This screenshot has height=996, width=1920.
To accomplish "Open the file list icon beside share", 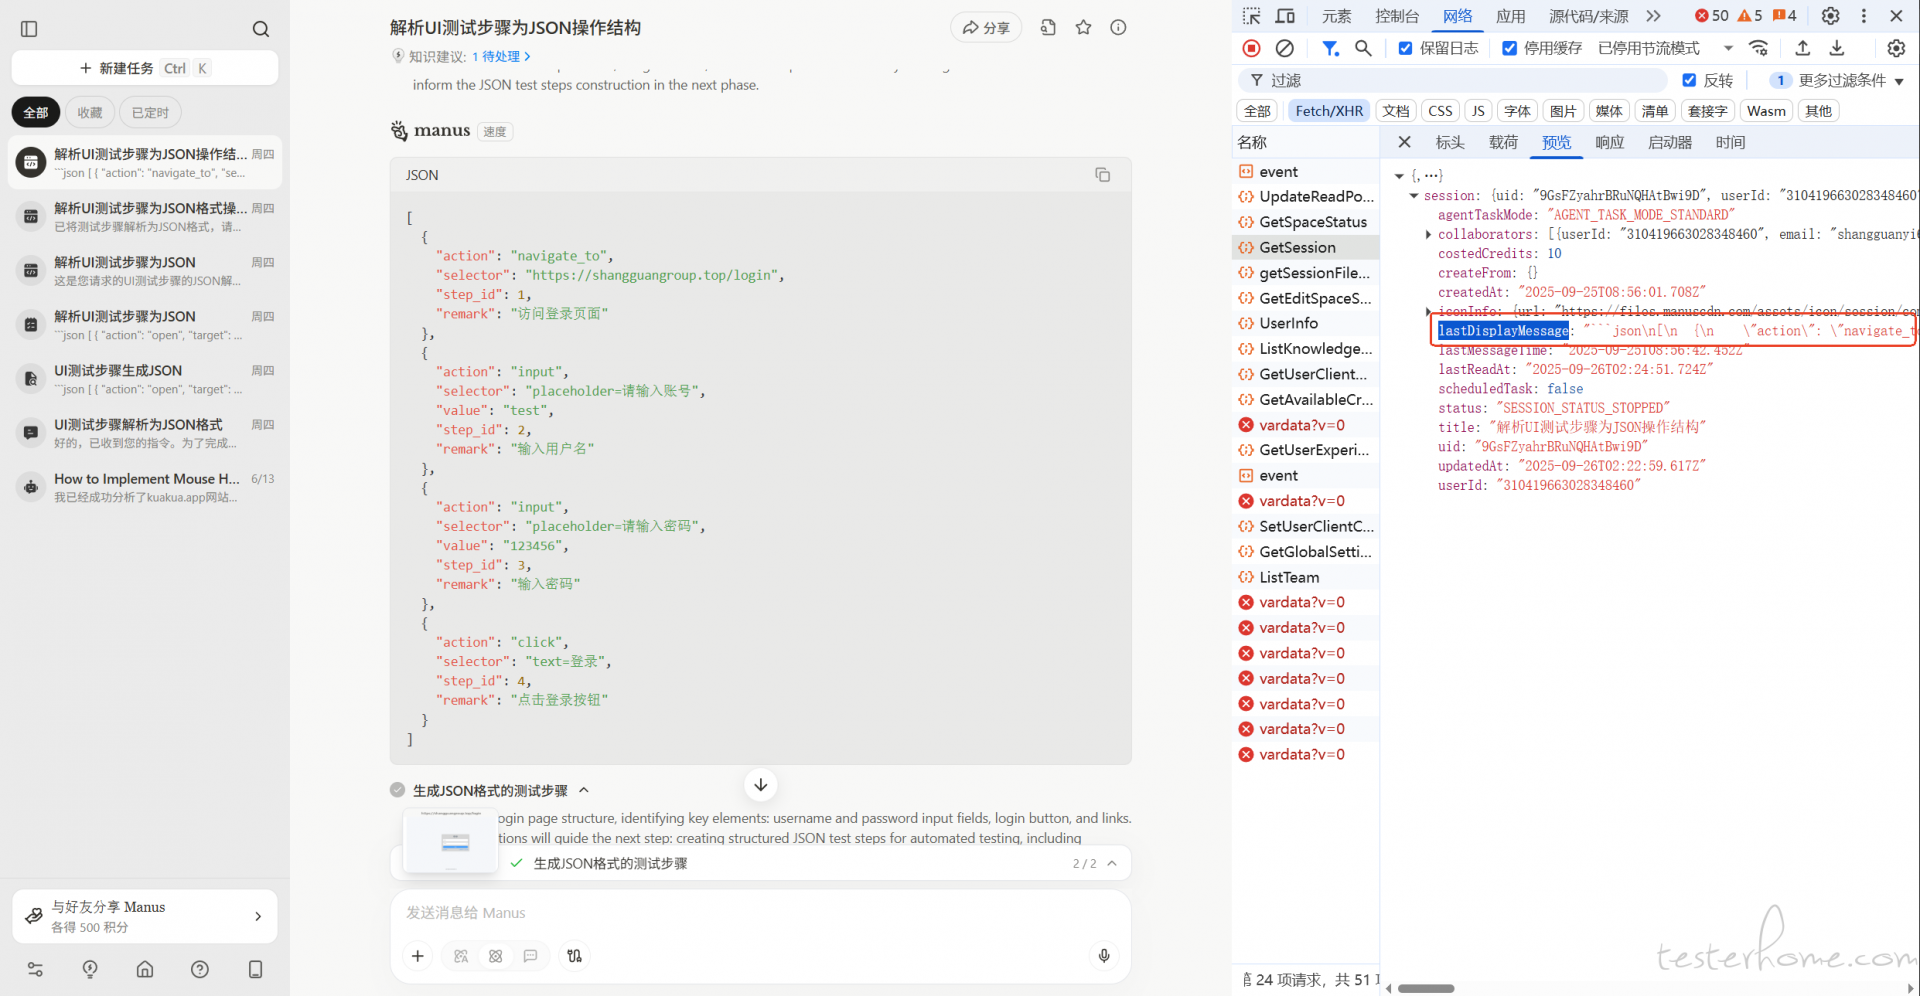I will tap(1048, 28).
